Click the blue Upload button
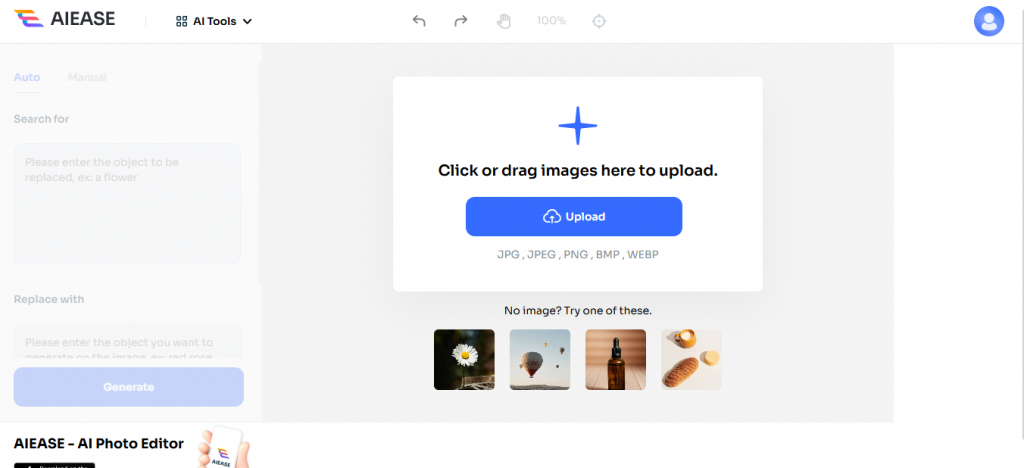 click(x=574, y=216)
